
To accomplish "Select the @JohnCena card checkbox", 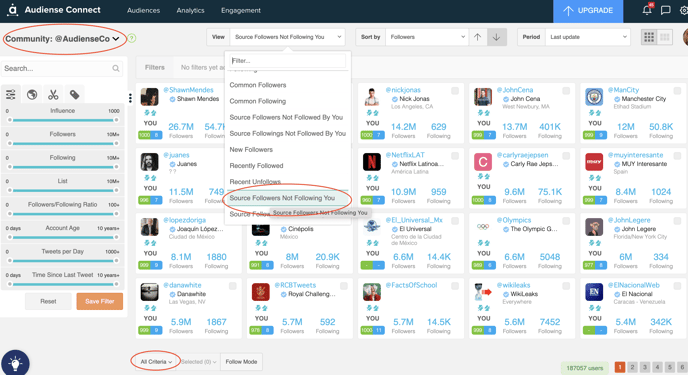I will coord(566,91).
